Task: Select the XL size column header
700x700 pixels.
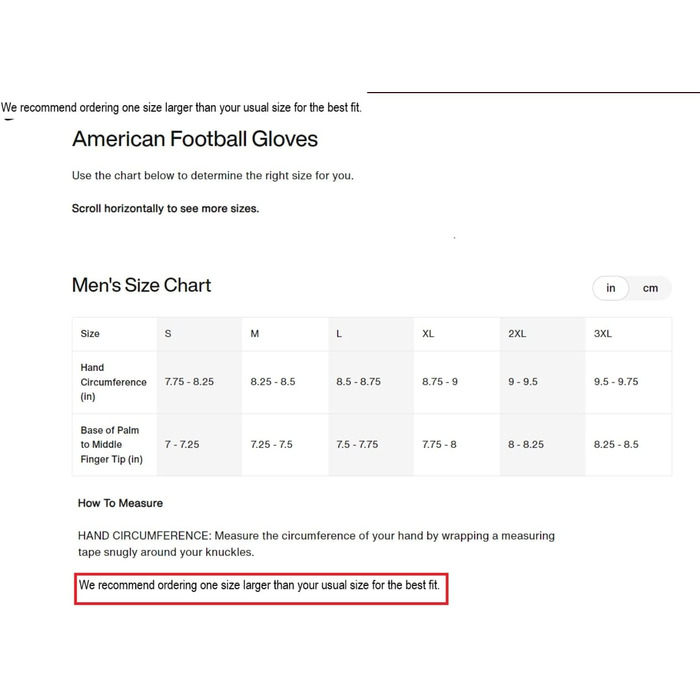Action: pos(428,333)
